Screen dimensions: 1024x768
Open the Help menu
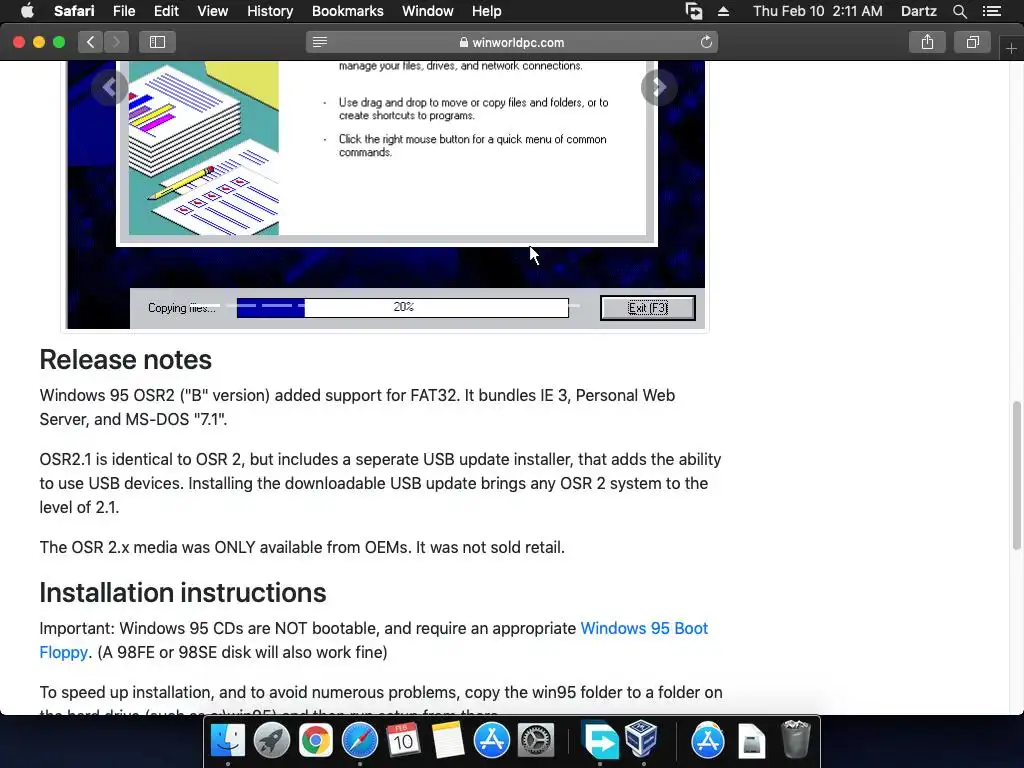pyautogui.click(x=487, y=11)
